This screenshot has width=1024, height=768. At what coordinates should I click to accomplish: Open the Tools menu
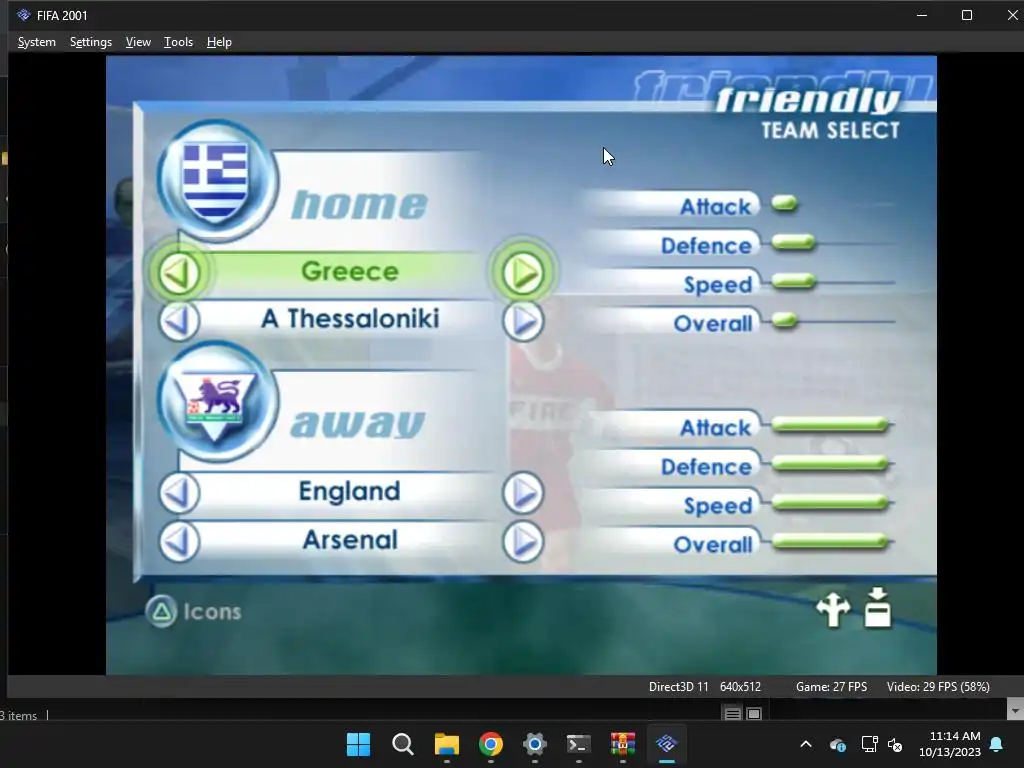click(x=178, y=42)
